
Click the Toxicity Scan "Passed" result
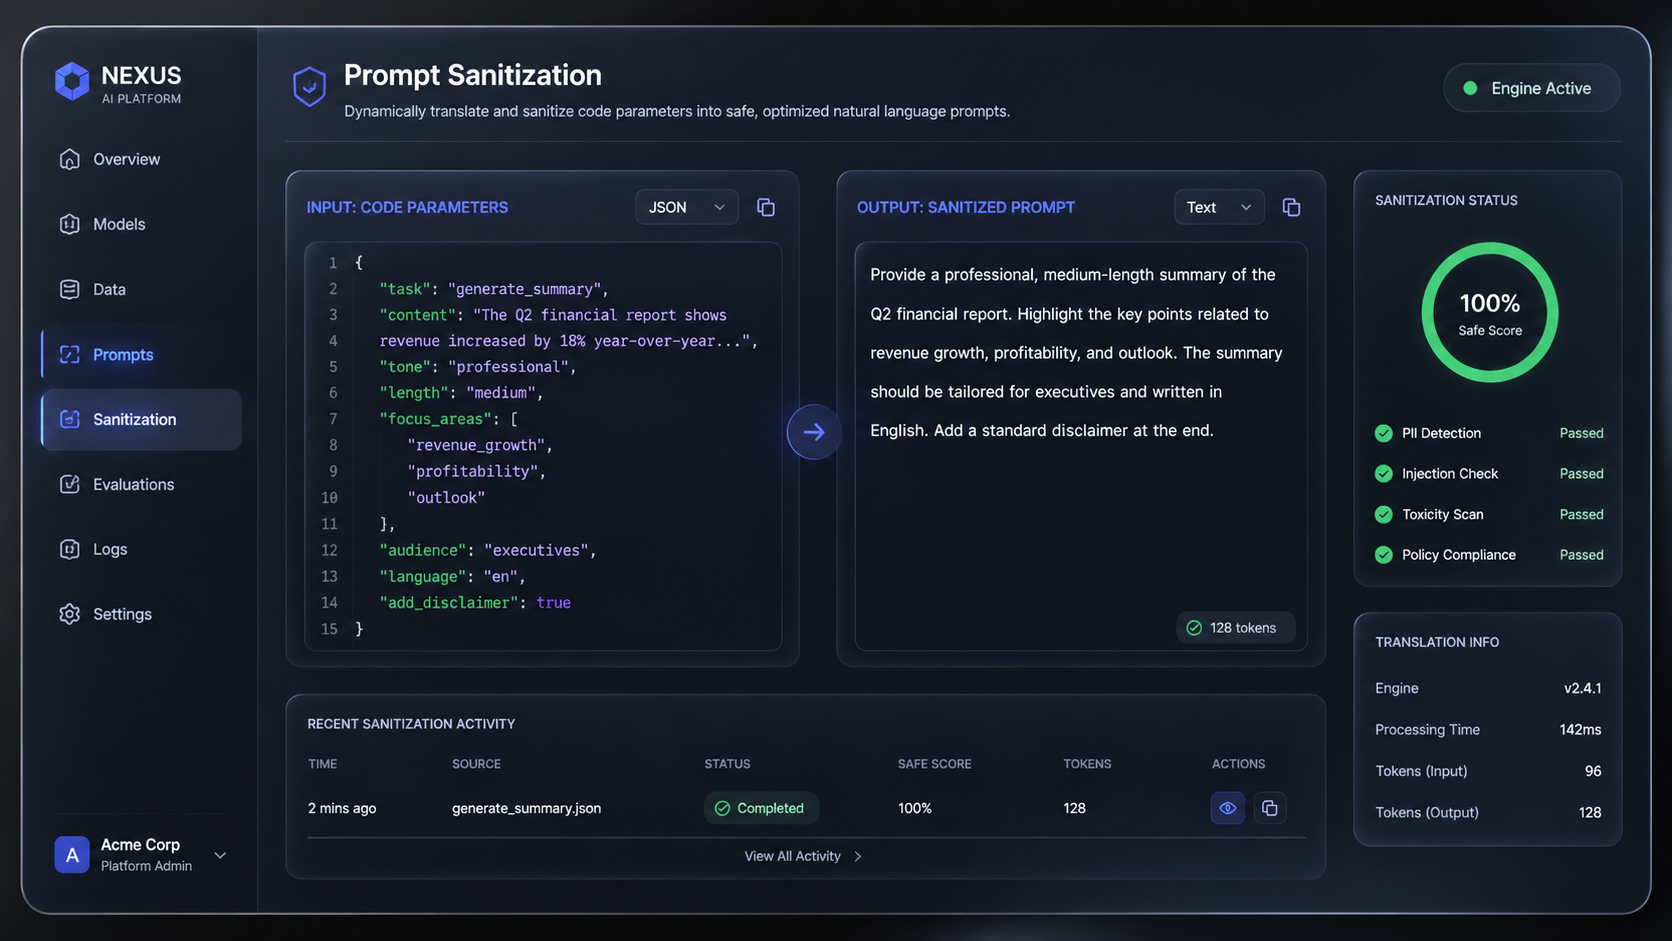(x=1581, y=514)
